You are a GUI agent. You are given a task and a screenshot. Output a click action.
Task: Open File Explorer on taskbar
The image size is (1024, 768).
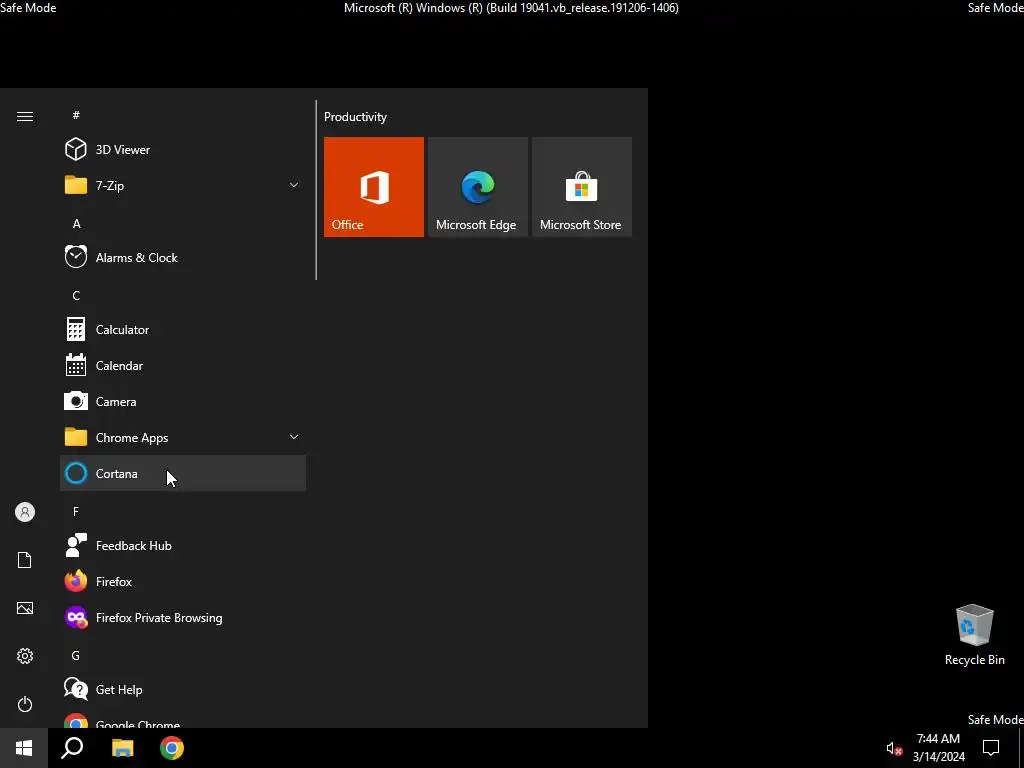(122, 748)
